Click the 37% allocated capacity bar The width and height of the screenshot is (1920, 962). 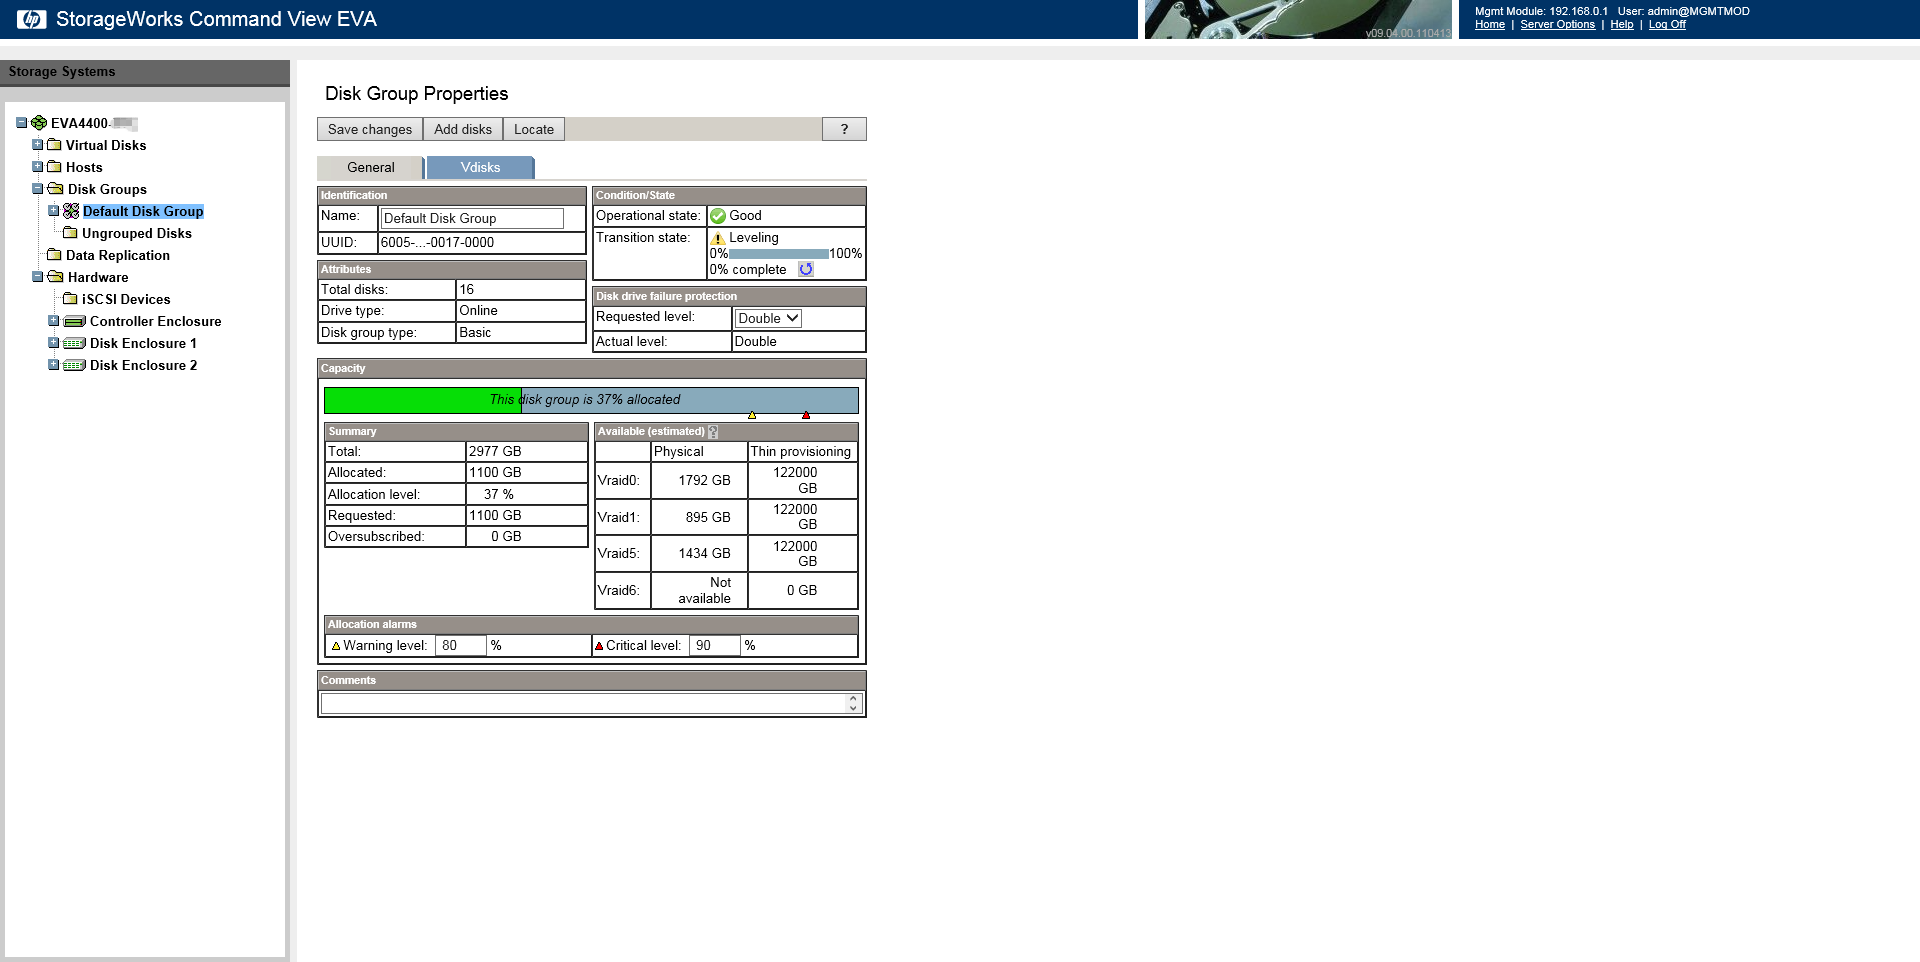pos(590,400)
